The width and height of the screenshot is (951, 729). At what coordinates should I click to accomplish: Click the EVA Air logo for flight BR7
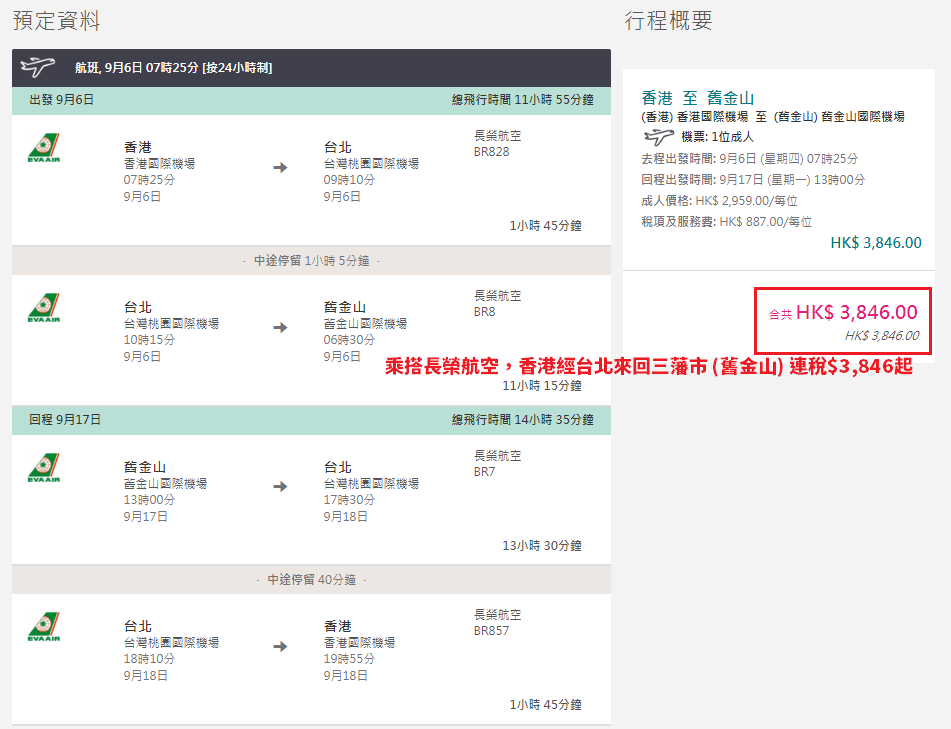[x=44, y=468]
